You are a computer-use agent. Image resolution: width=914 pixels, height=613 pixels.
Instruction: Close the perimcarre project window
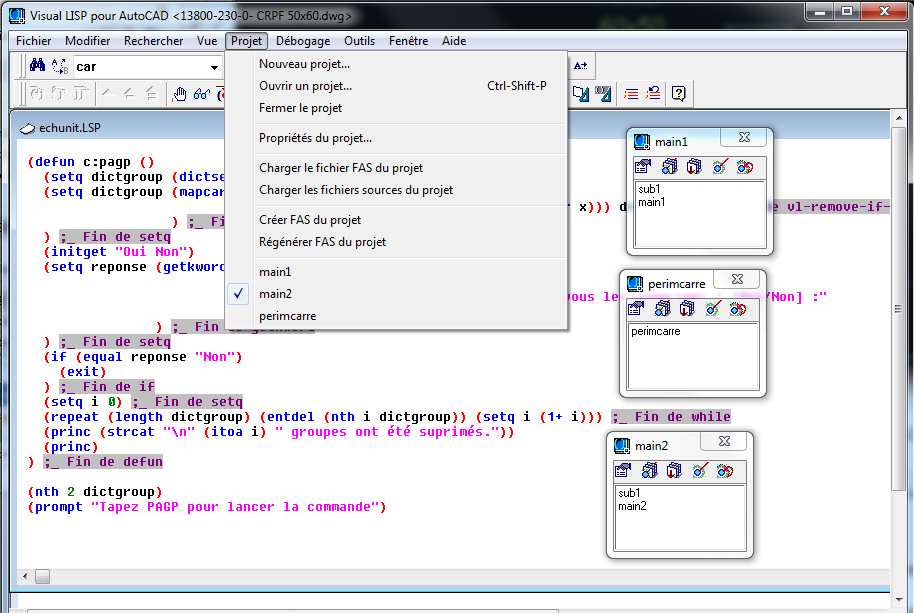point(737,279)
